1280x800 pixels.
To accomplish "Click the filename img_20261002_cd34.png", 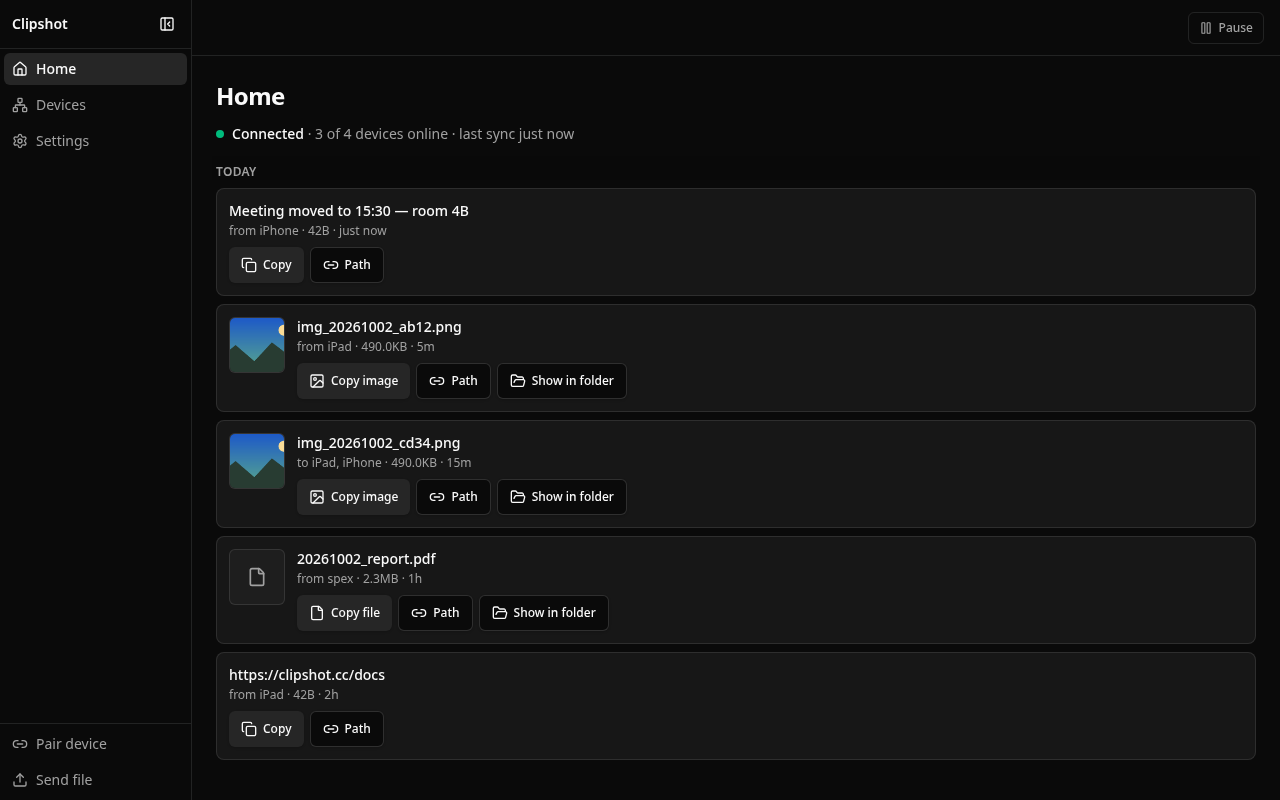I will 379,443.
